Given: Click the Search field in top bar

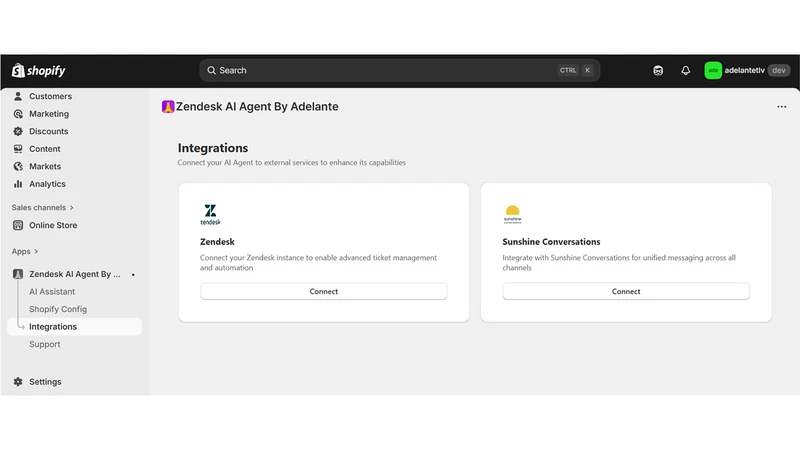Looking at the screenshot, I should 399,70.
